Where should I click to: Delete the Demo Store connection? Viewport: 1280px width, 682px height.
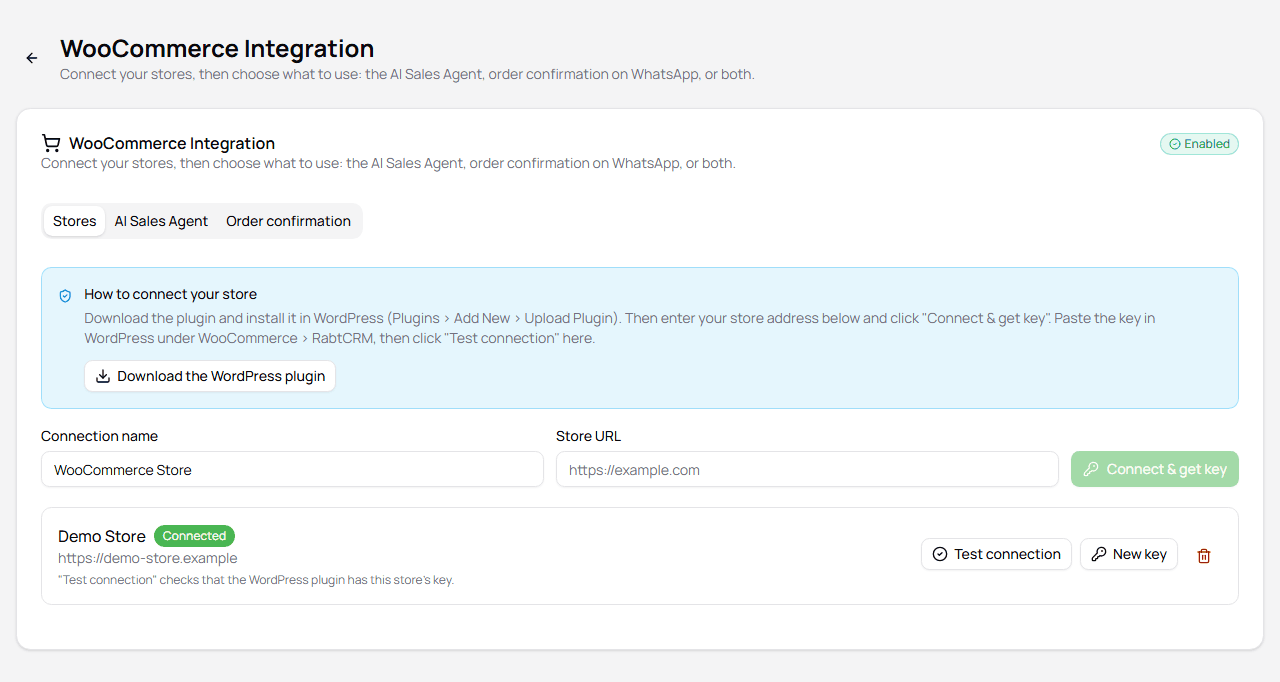(1204, 555)
